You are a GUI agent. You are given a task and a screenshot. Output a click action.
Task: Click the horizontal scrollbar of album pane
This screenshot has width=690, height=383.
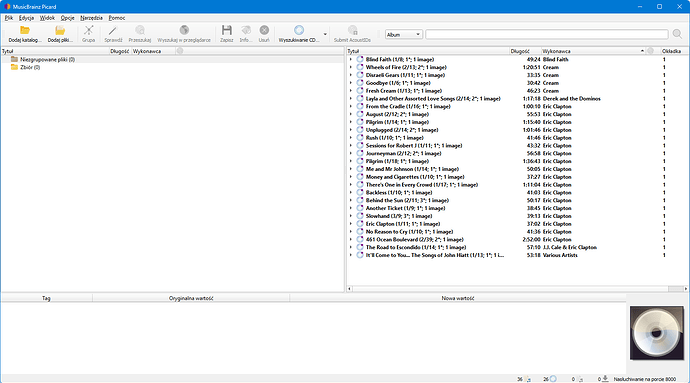[x=517, y=289]
